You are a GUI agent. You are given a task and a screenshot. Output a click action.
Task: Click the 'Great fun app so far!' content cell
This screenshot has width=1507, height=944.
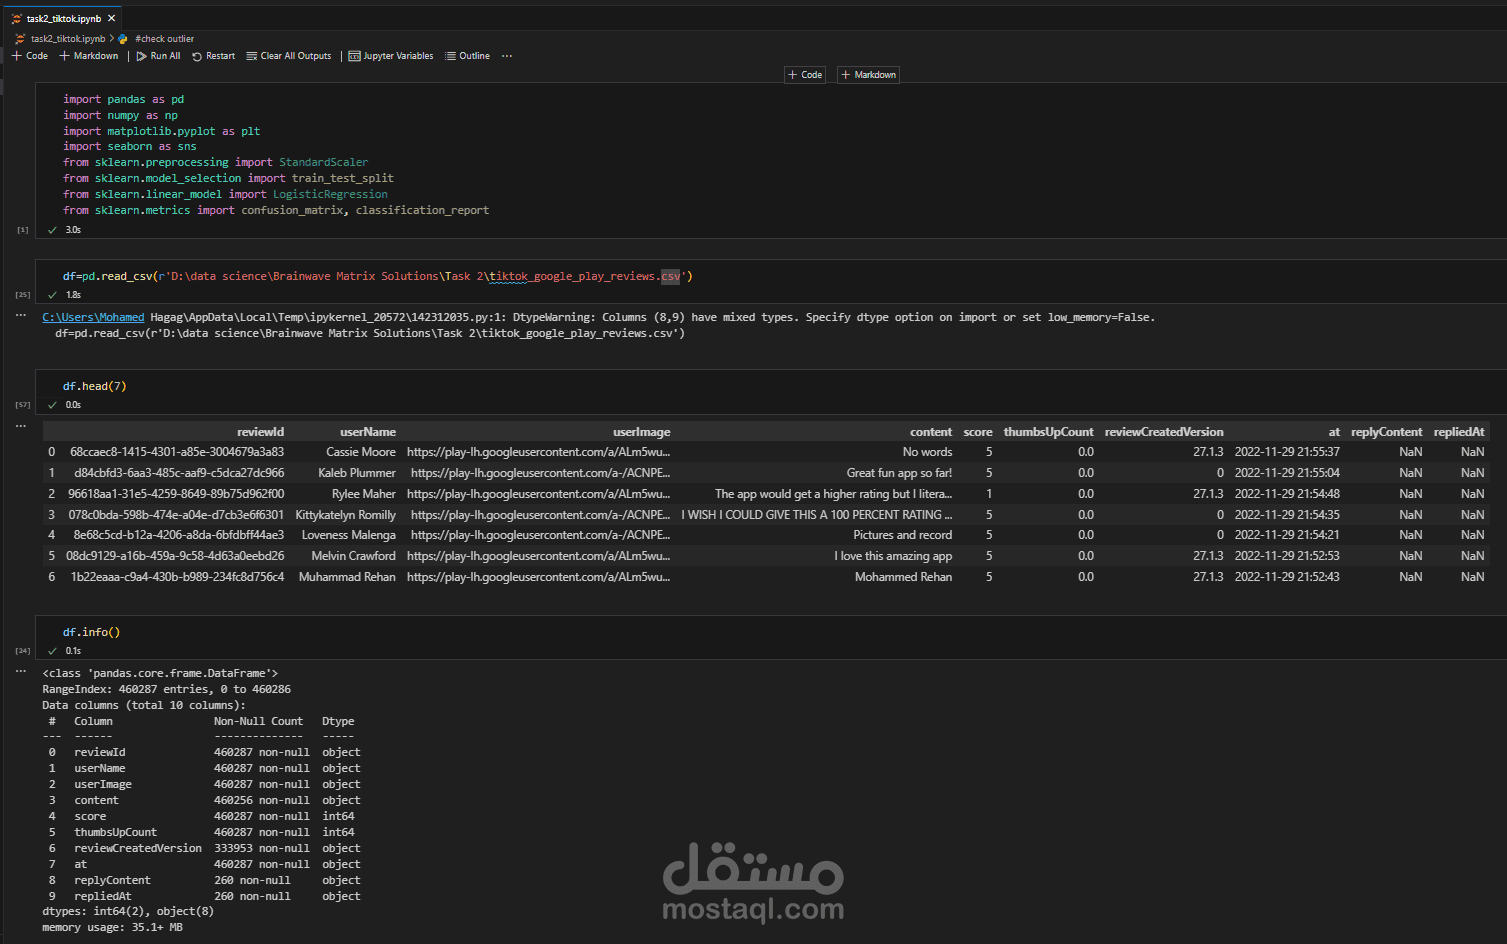coord(899,473)
